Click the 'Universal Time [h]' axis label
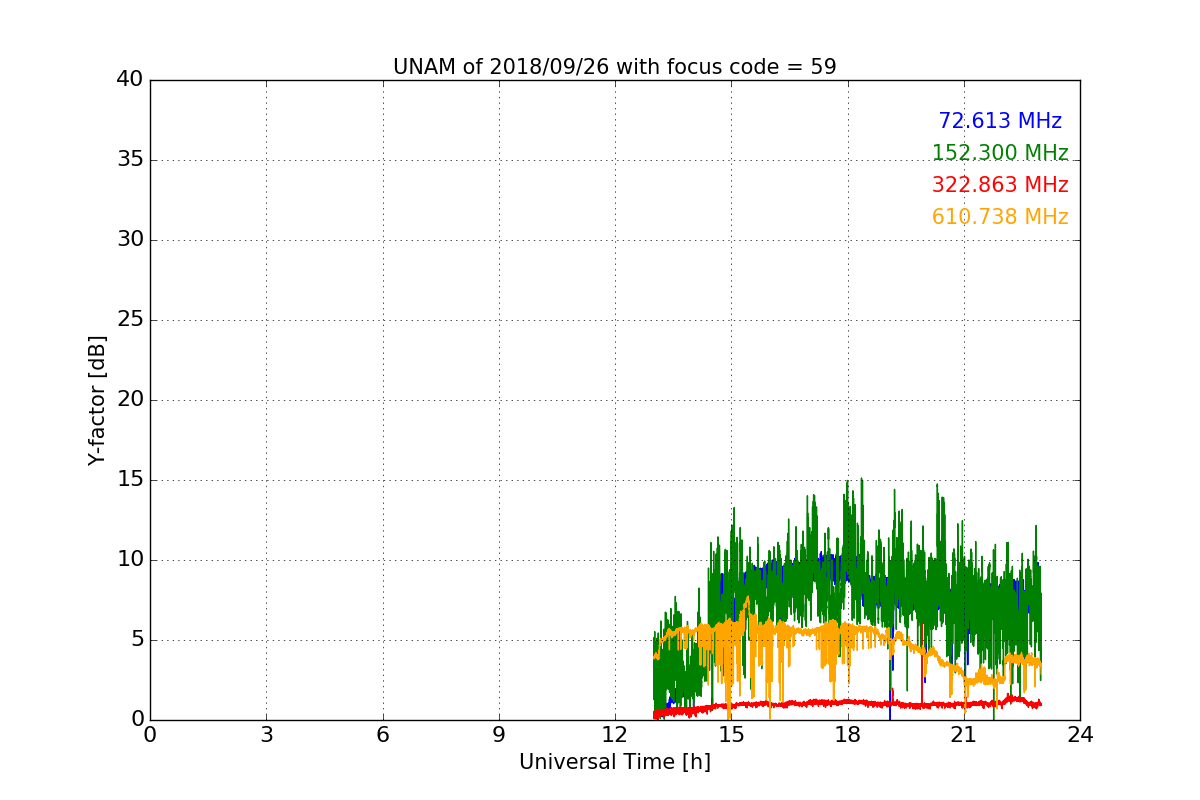This screenshot has height=800, width=1200. (615, 762)
